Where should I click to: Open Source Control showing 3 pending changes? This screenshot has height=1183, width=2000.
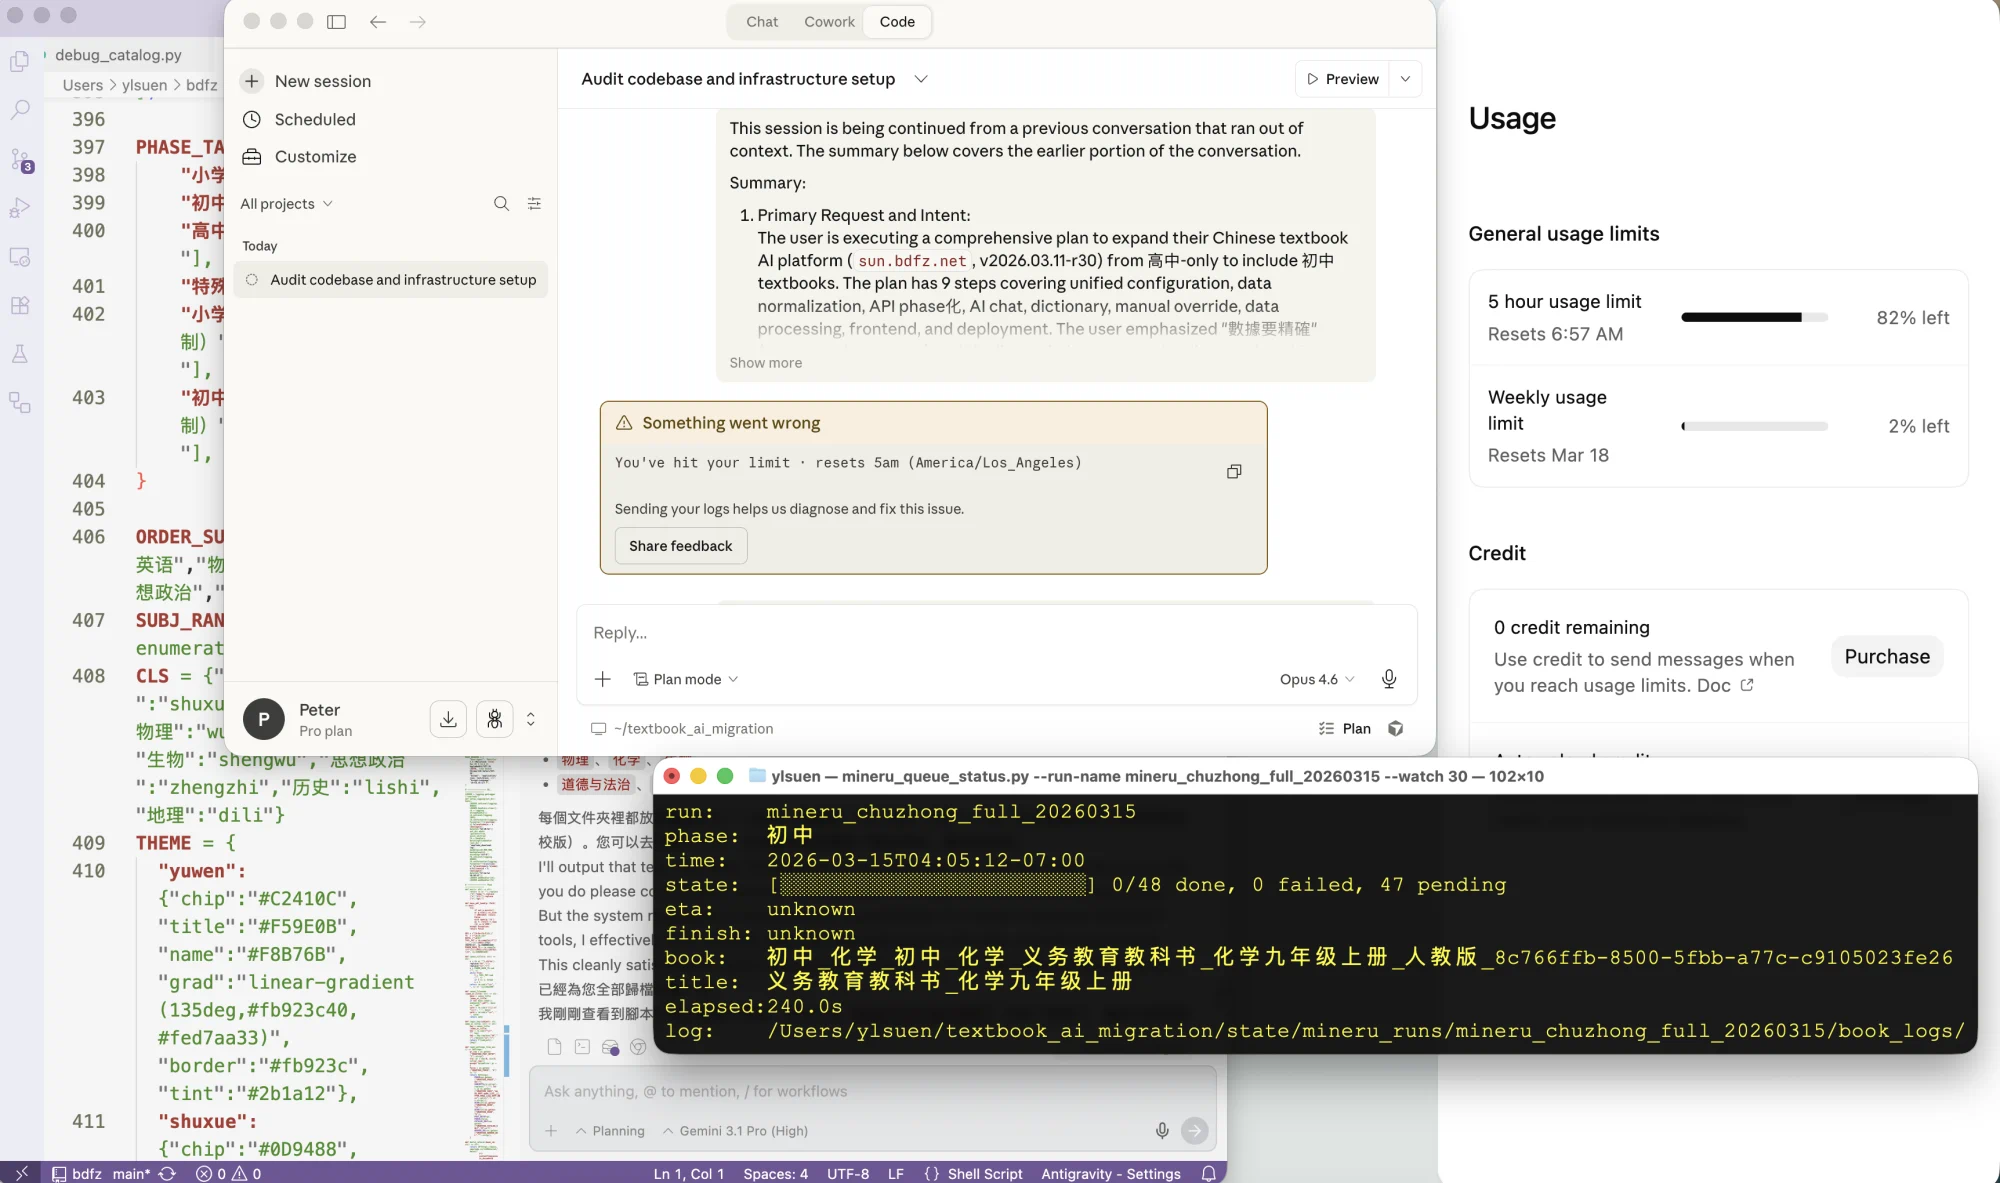coord(20,160)
